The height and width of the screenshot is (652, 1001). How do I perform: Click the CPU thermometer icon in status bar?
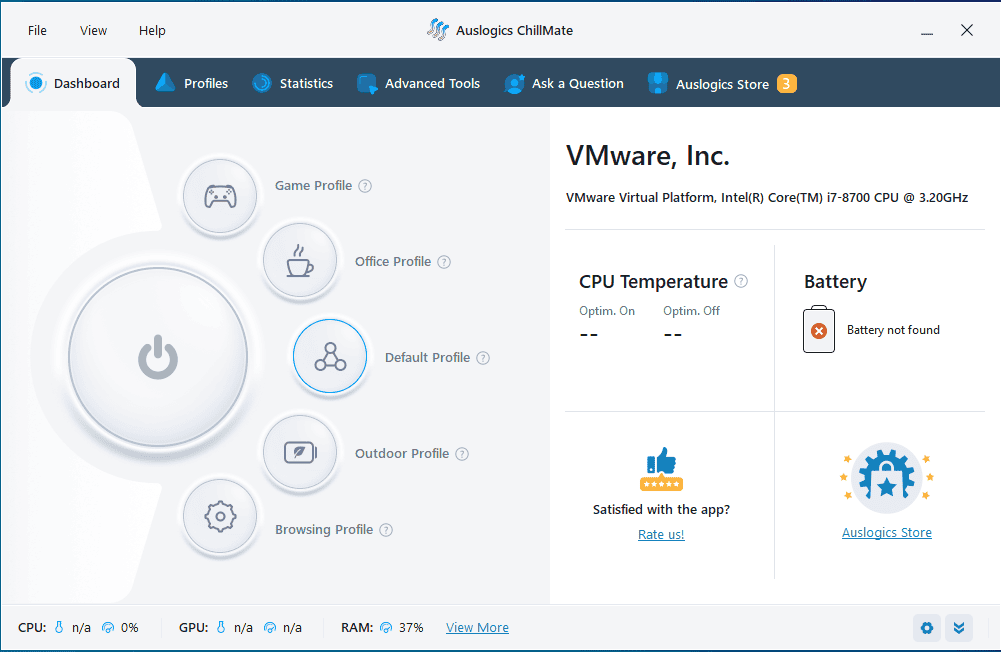[59, 628]
